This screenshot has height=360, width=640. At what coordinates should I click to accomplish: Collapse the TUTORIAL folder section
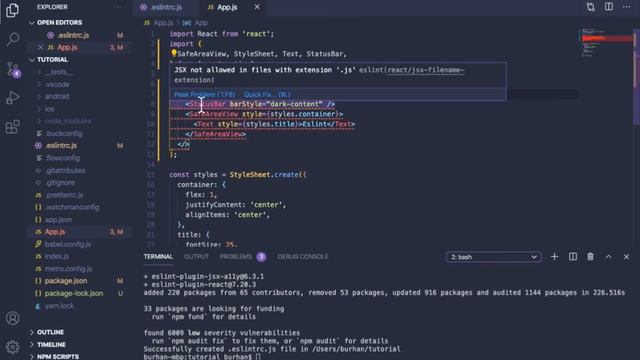[53, 60]
